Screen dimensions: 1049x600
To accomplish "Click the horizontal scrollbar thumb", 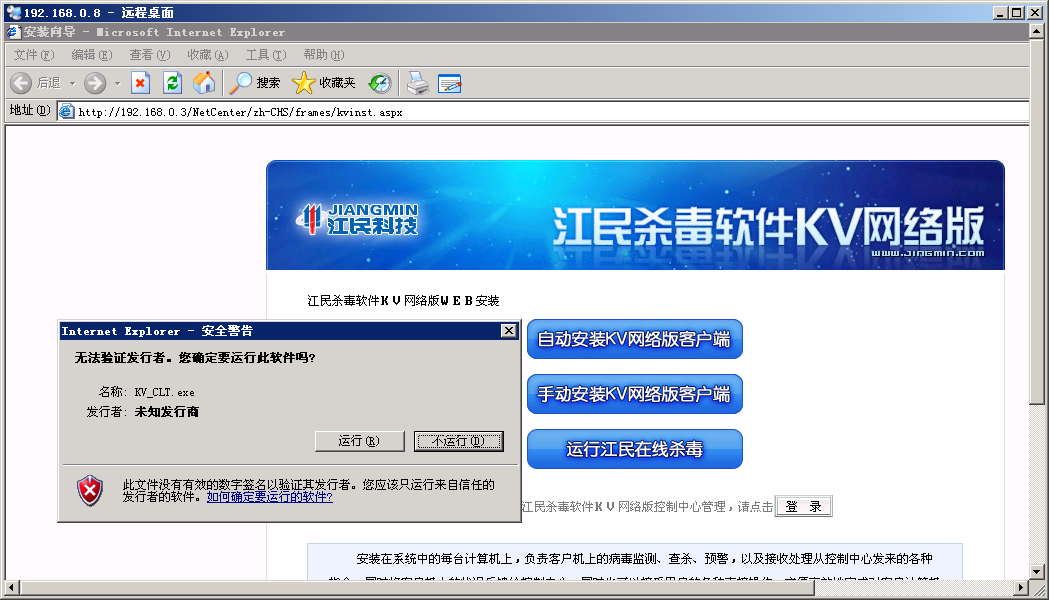I will coord(417,588).
